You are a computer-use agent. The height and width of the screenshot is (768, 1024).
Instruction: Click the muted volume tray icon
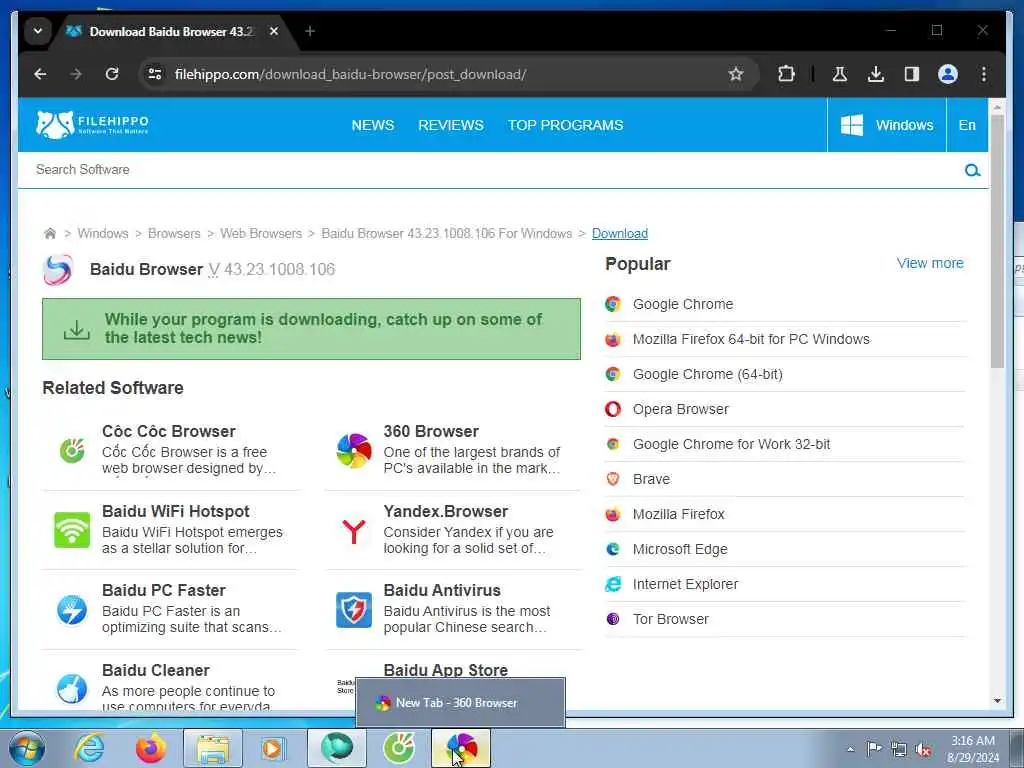pyautogui.click(x=923, y=749)
